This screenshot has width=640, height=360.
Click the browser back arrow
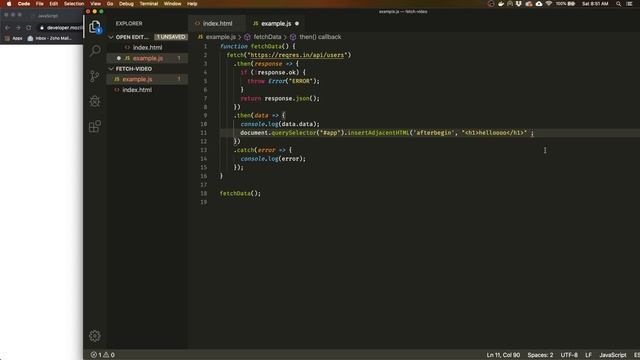point(7,28)
